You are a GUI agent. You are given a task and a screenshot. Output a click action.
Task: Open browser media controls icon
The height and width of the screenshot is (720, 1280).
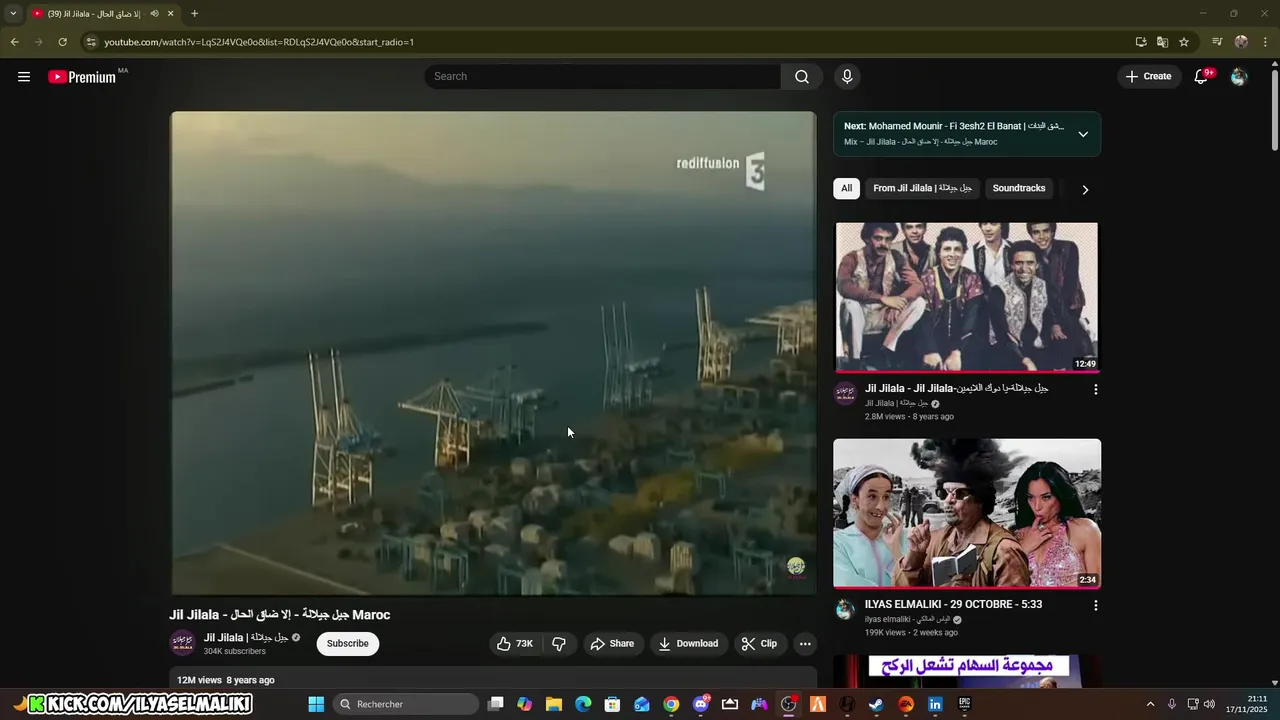click(x=1217, y=42)
